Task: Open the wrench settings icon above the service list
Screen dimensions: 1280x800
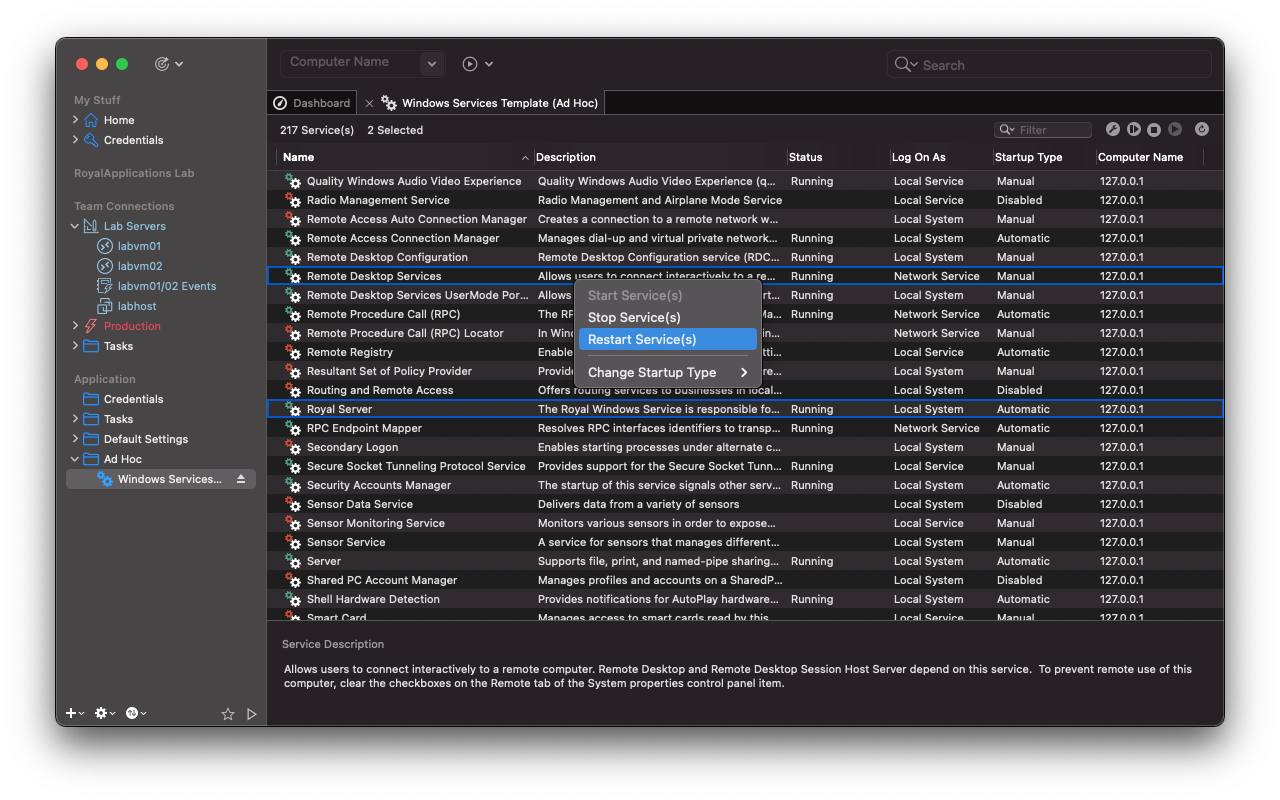Action: pos(1113,129)
